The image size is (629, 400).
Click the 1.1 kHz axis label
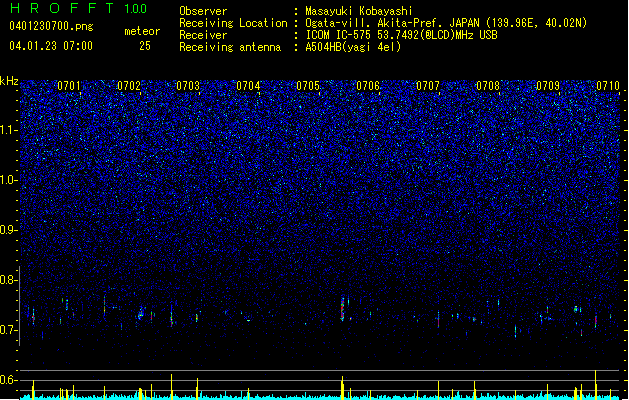click(x=9, y=130)
